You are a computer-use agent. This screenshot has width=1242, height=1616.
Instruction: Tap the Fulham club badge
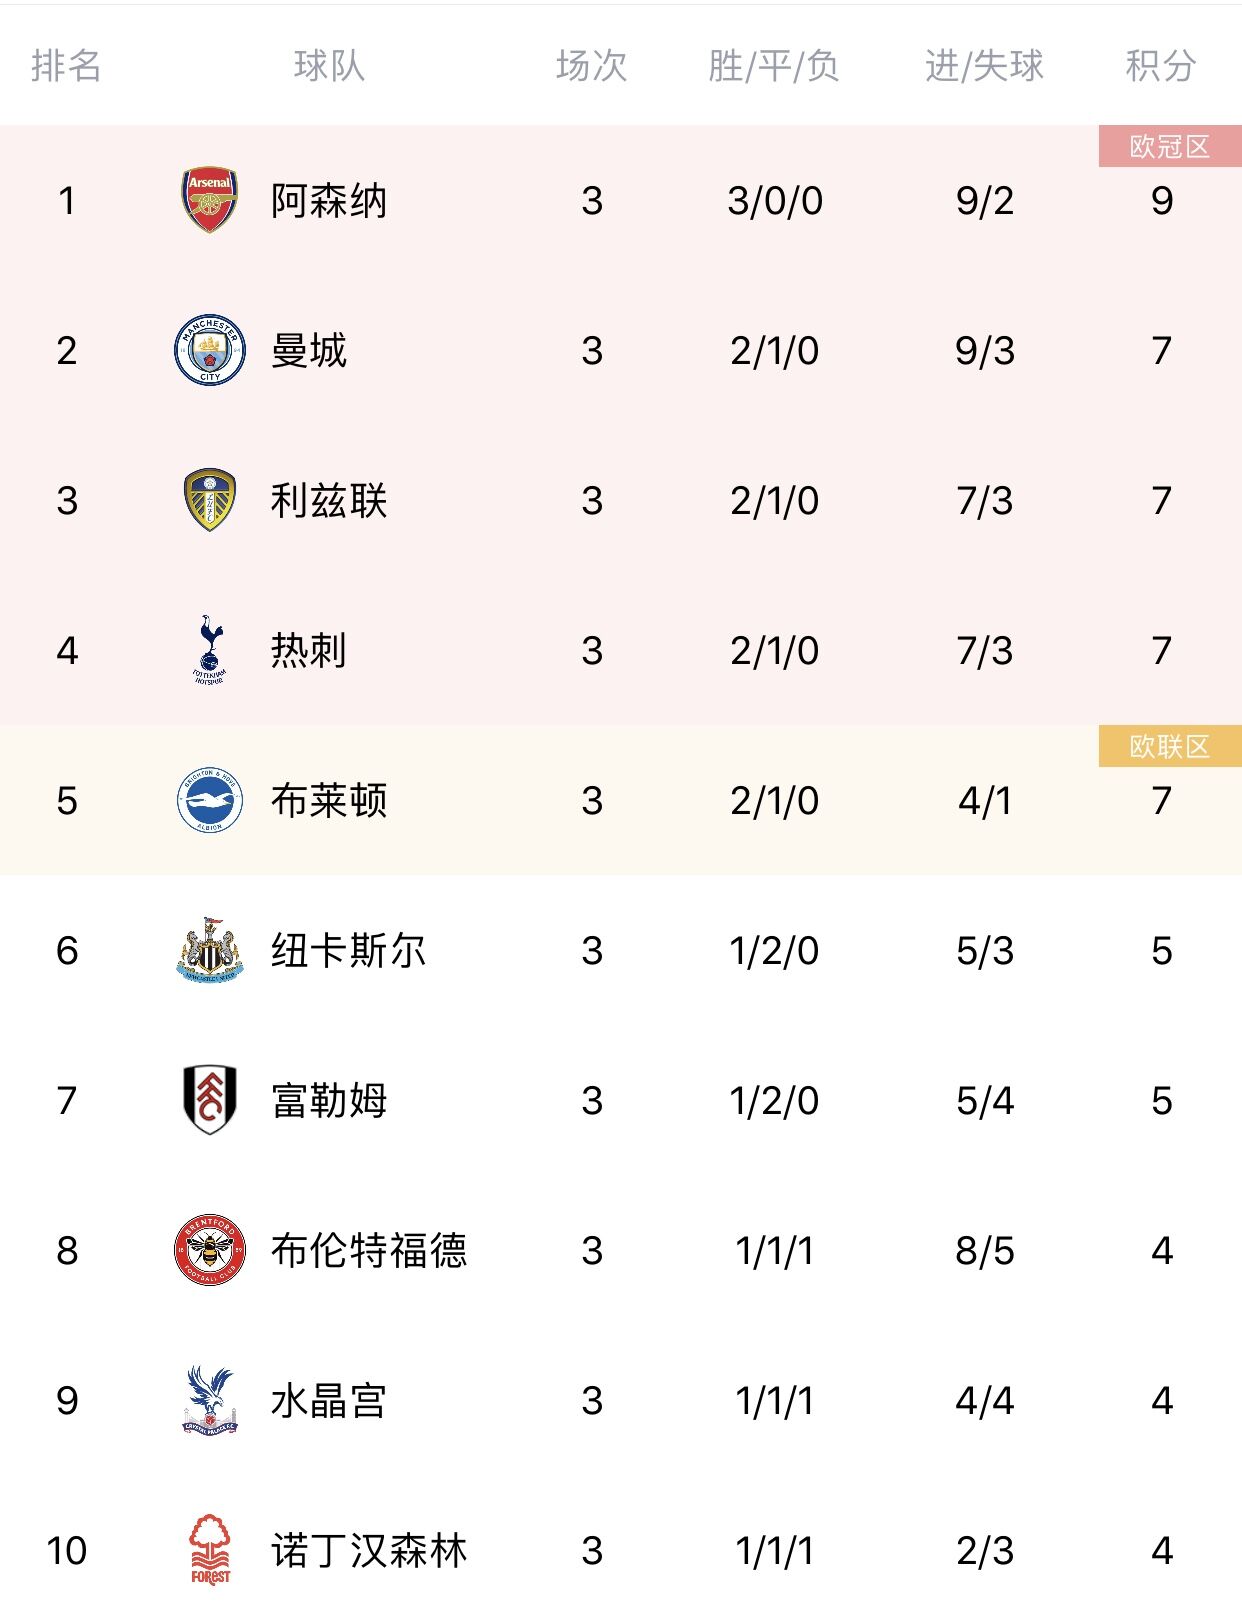(x=210, y=1100)
